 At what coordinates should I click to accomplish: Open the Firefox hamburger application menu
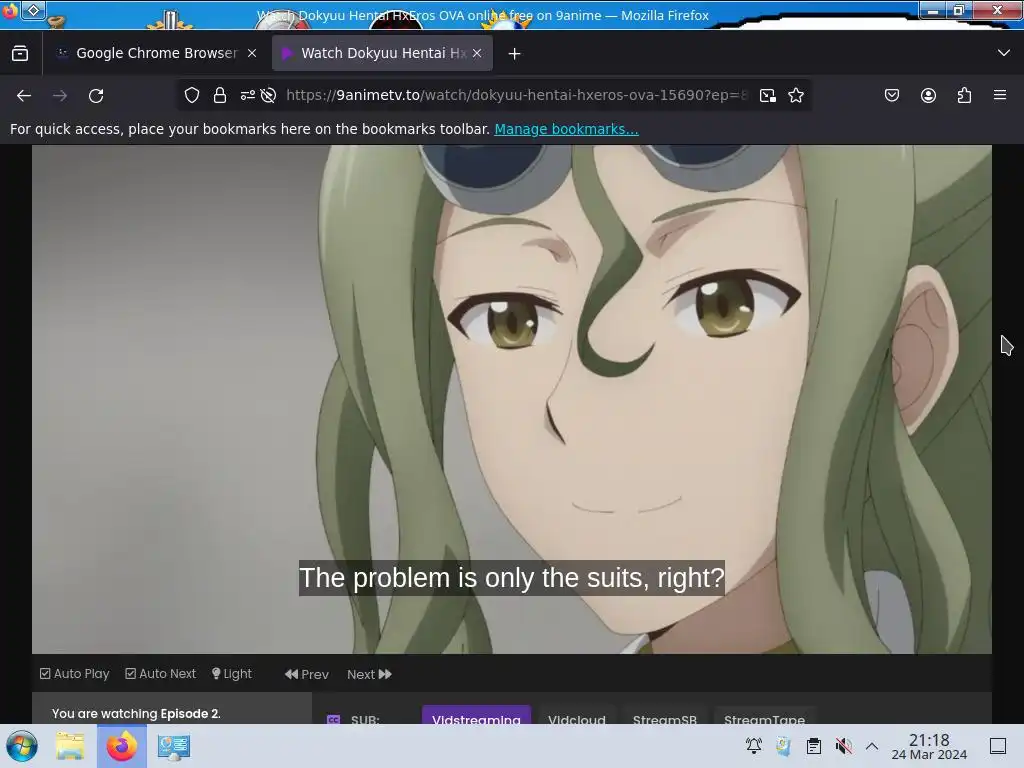click(x=1000, y=95)
